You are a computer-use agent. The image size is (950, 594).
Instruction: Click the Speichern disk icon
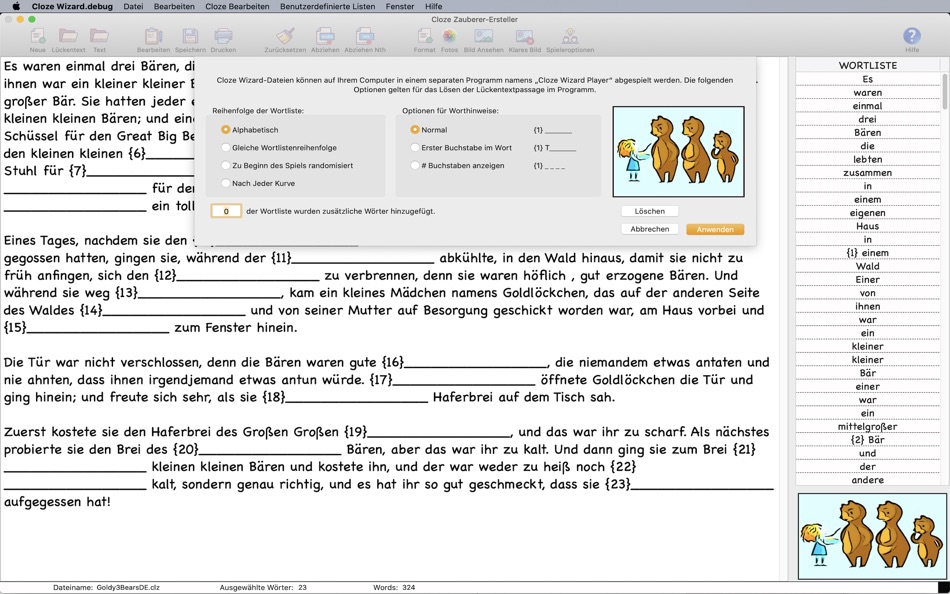[190, 36]
